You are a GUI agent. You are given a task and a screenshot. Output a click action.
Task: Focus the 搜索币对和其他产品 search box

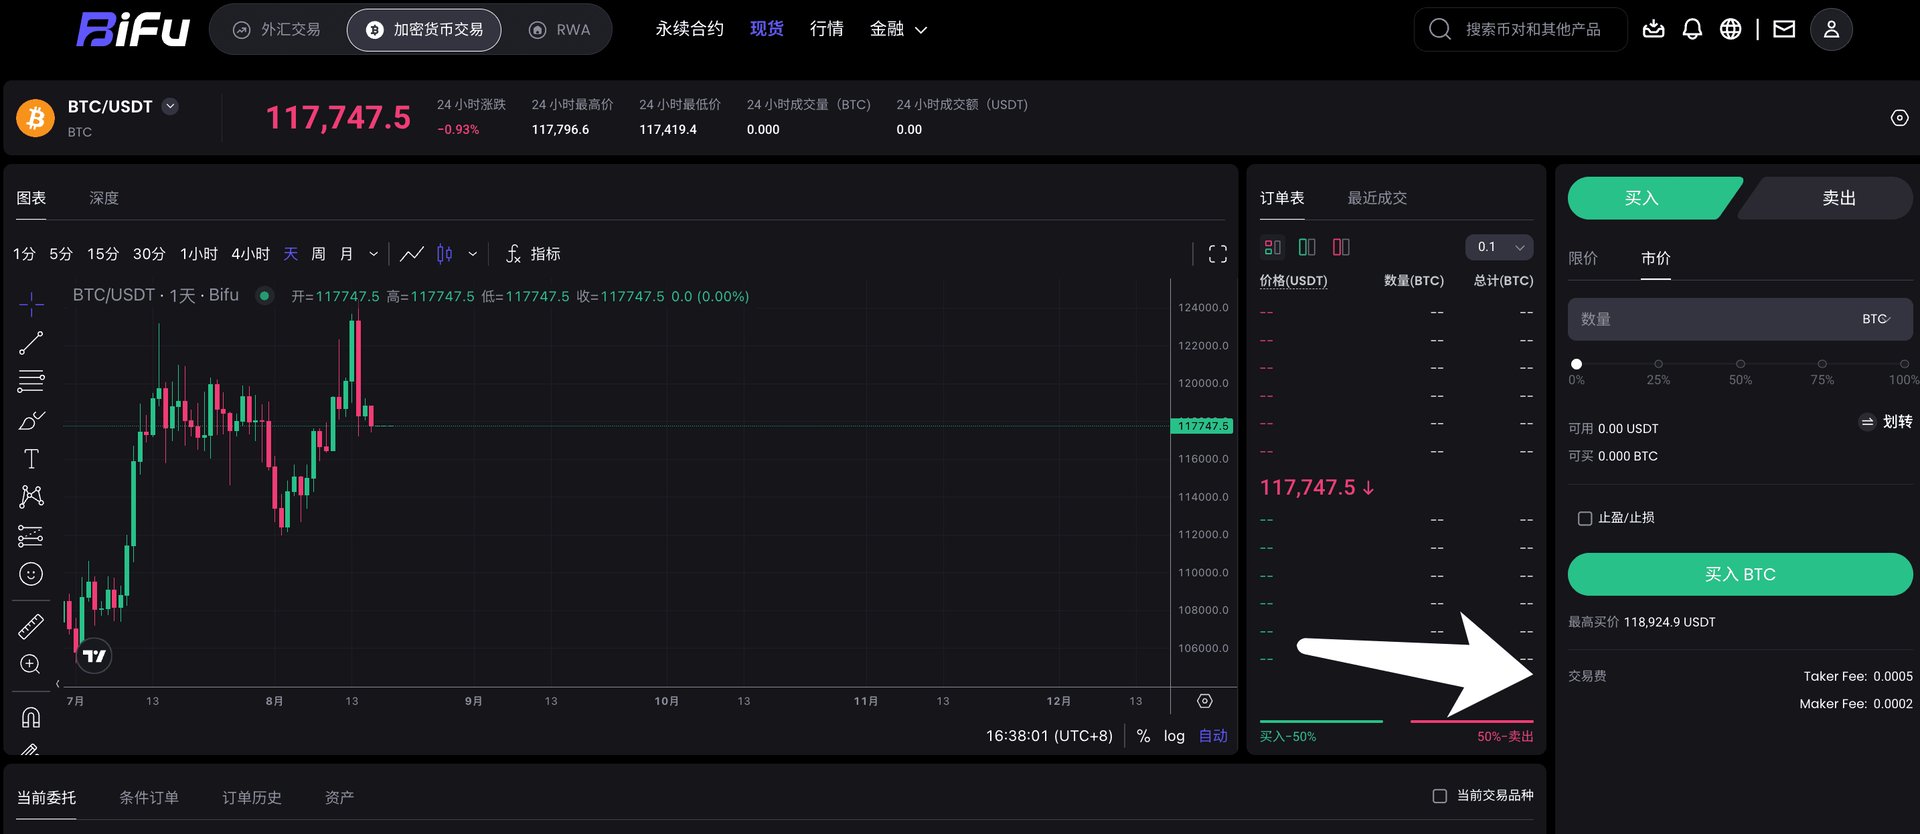[x=1521, y=29]
